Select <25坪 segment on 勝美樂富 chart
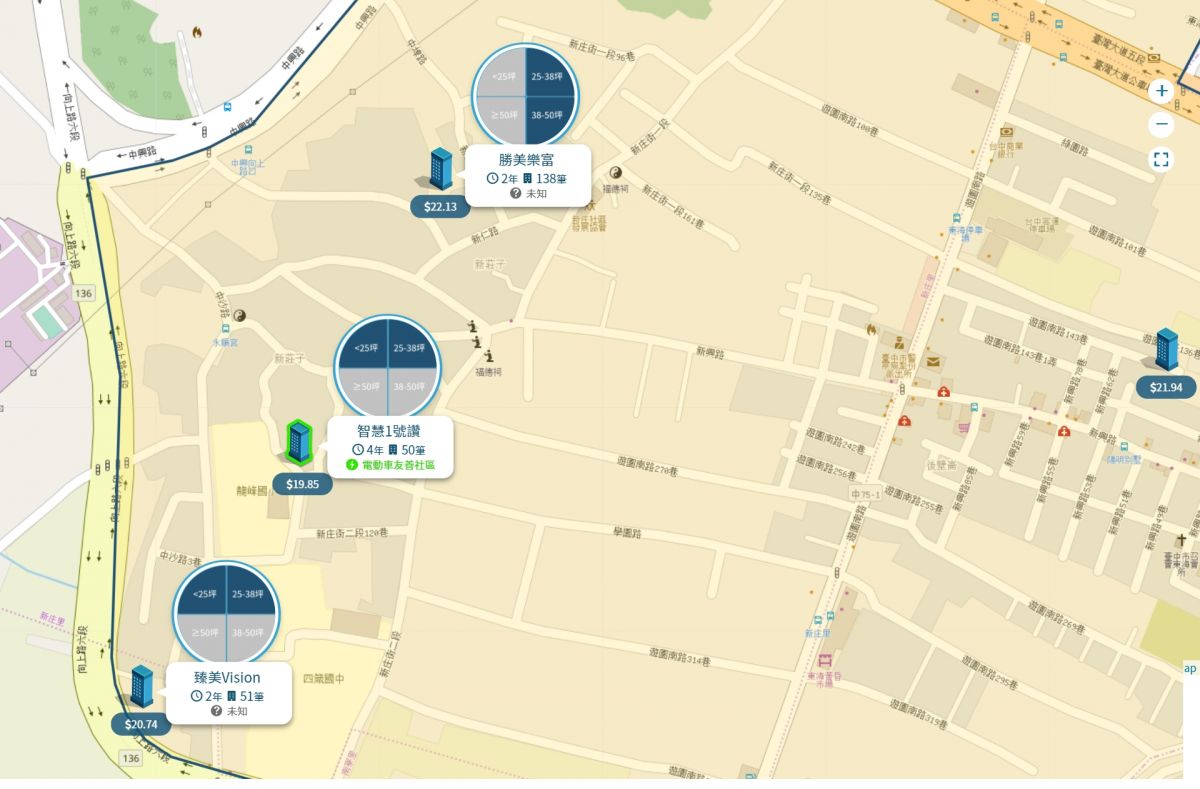Image resolution: width=1200 pixels, height=789 pixels. click(501, 74)
